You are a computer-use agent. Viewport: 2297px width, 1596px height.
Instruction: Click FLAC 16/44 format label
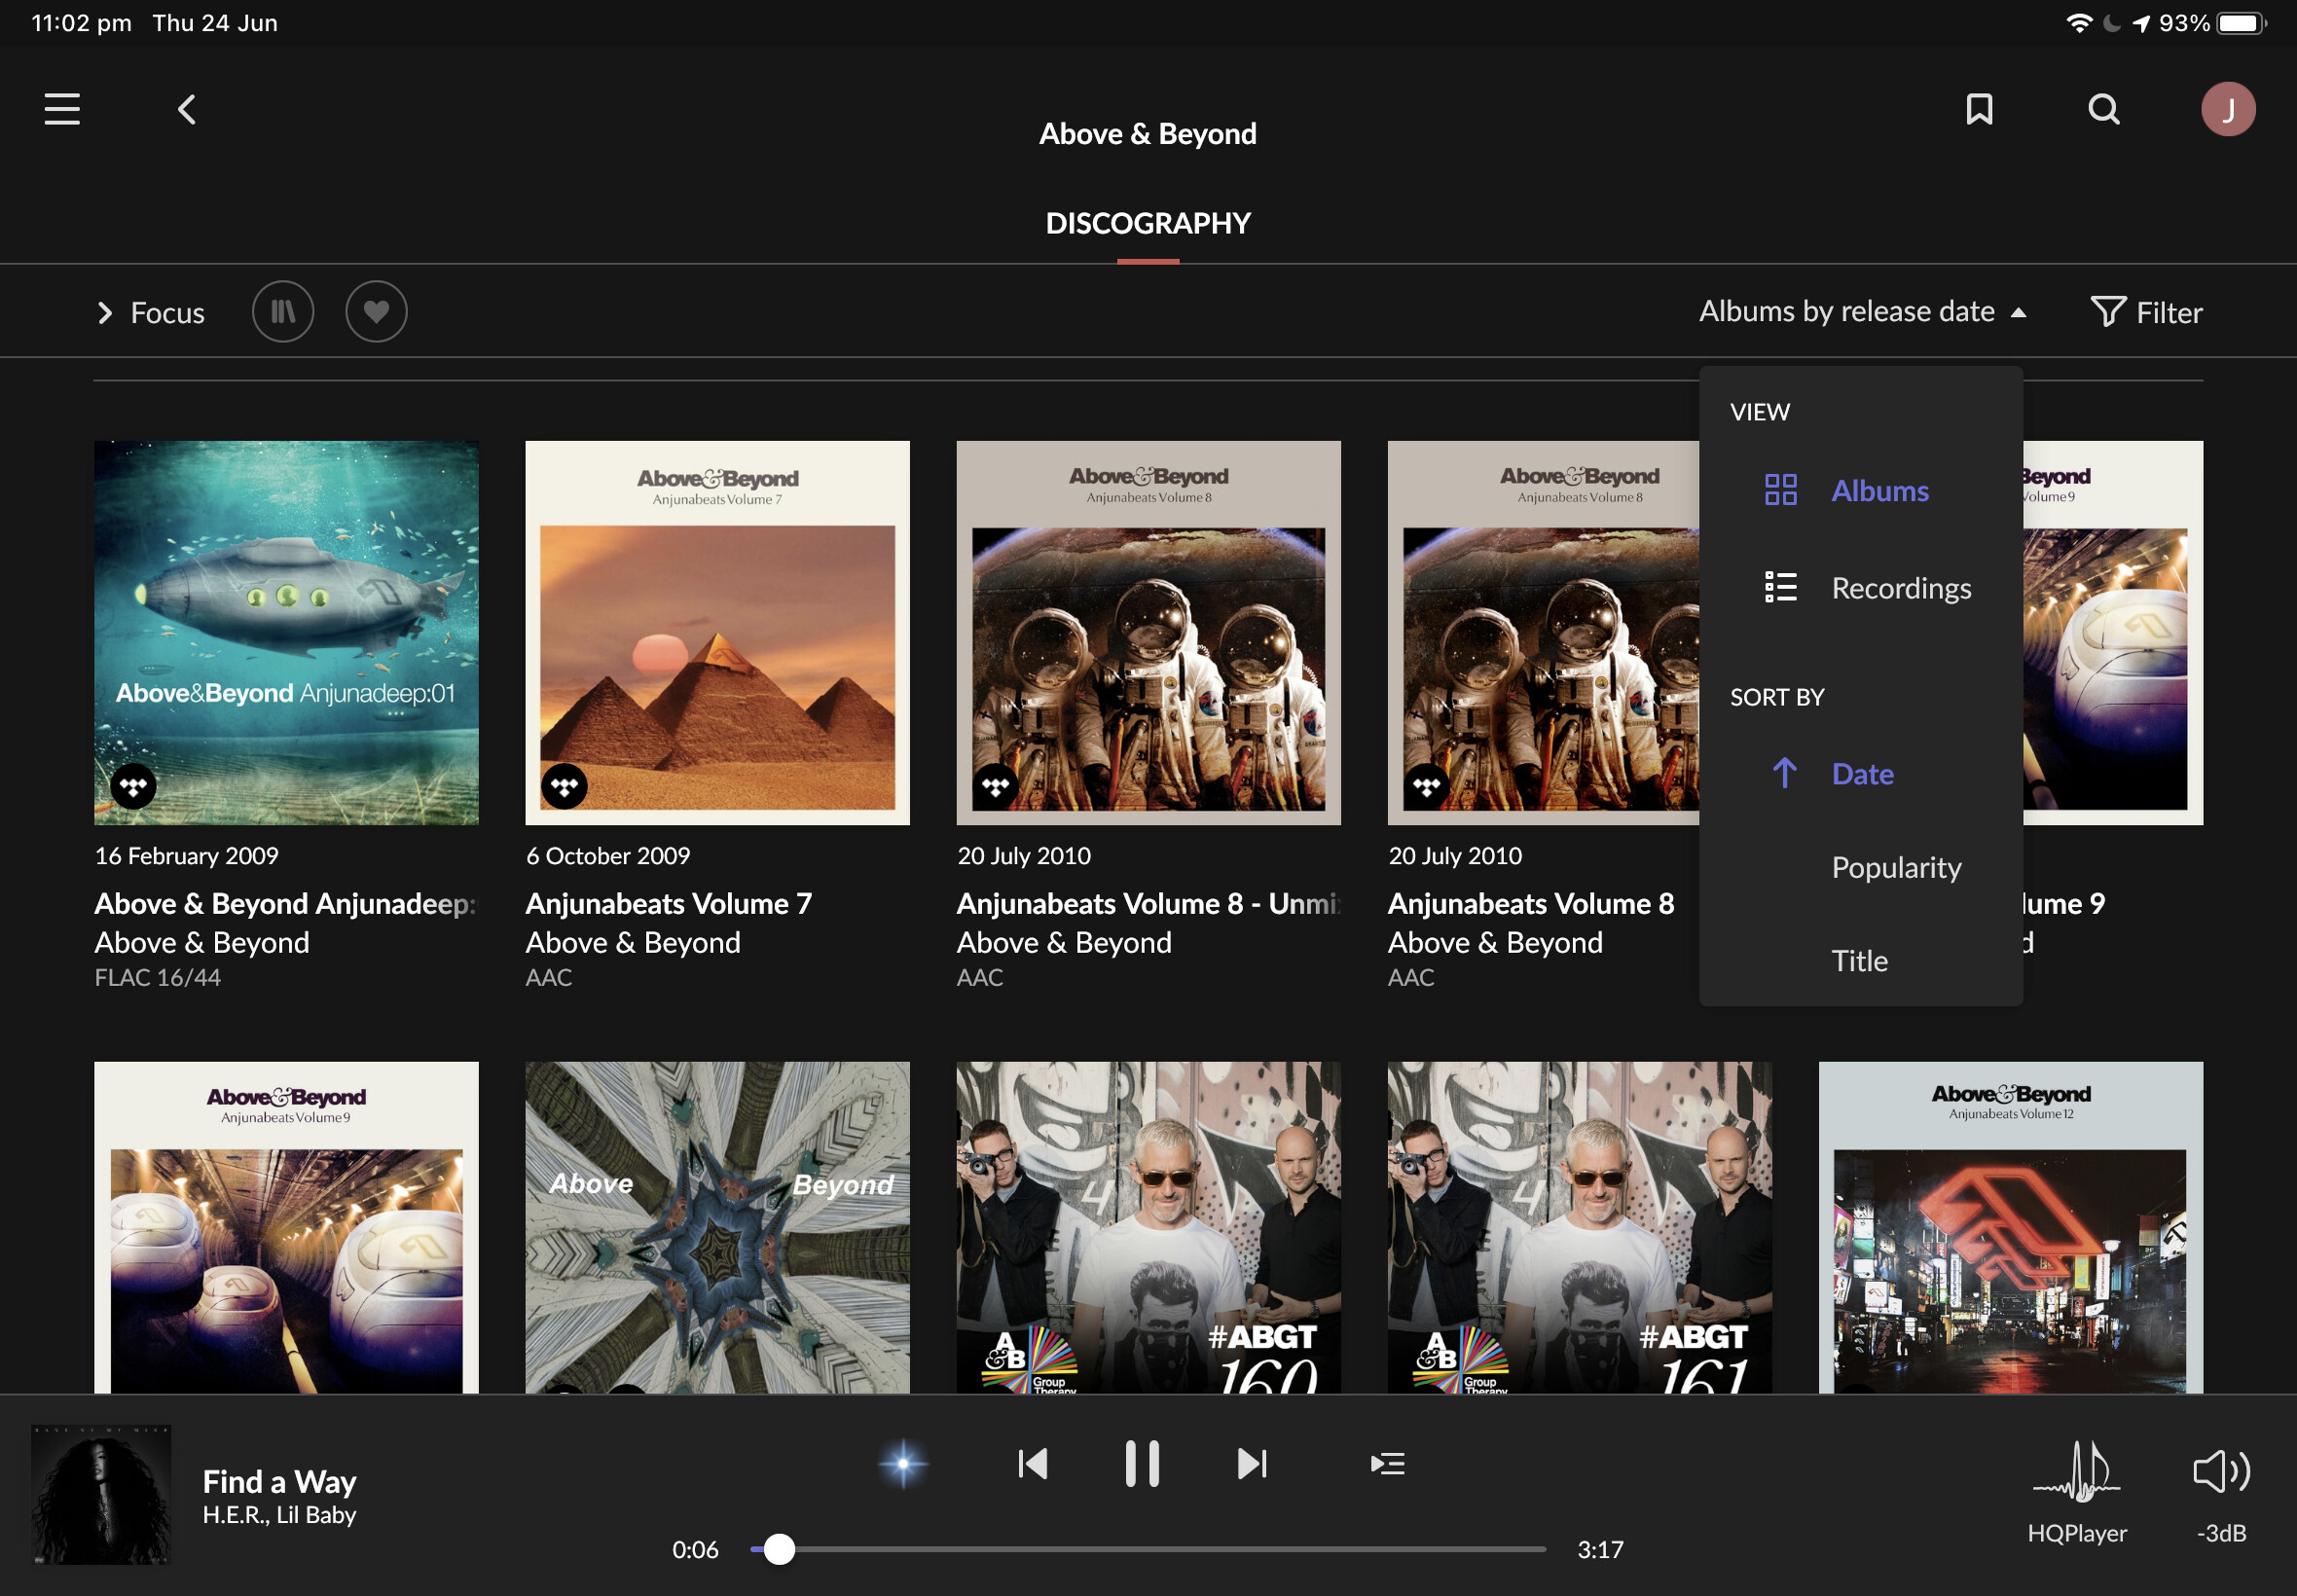point(157,977)
